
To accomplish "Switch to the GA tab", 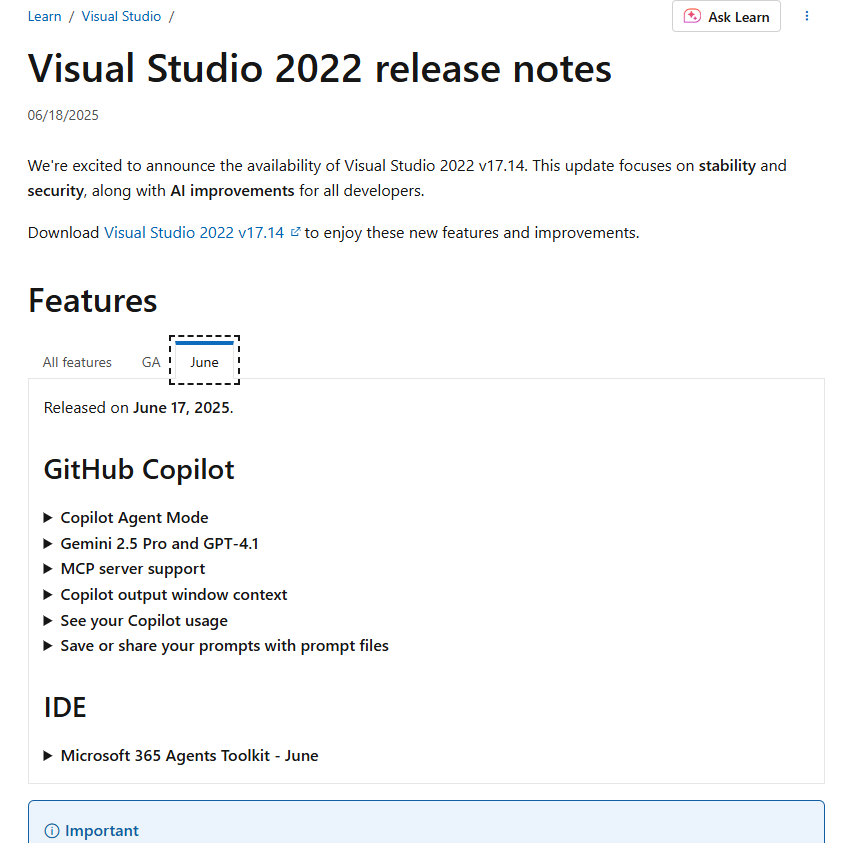I will pos(151,362).
